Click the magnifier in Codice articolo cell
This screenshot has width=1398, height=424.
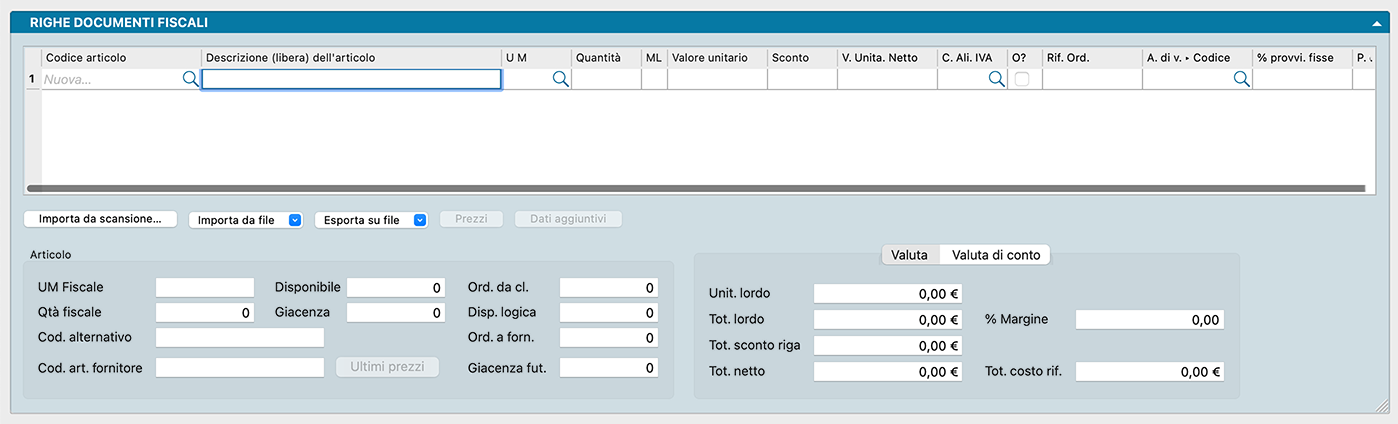click(190, 79)
